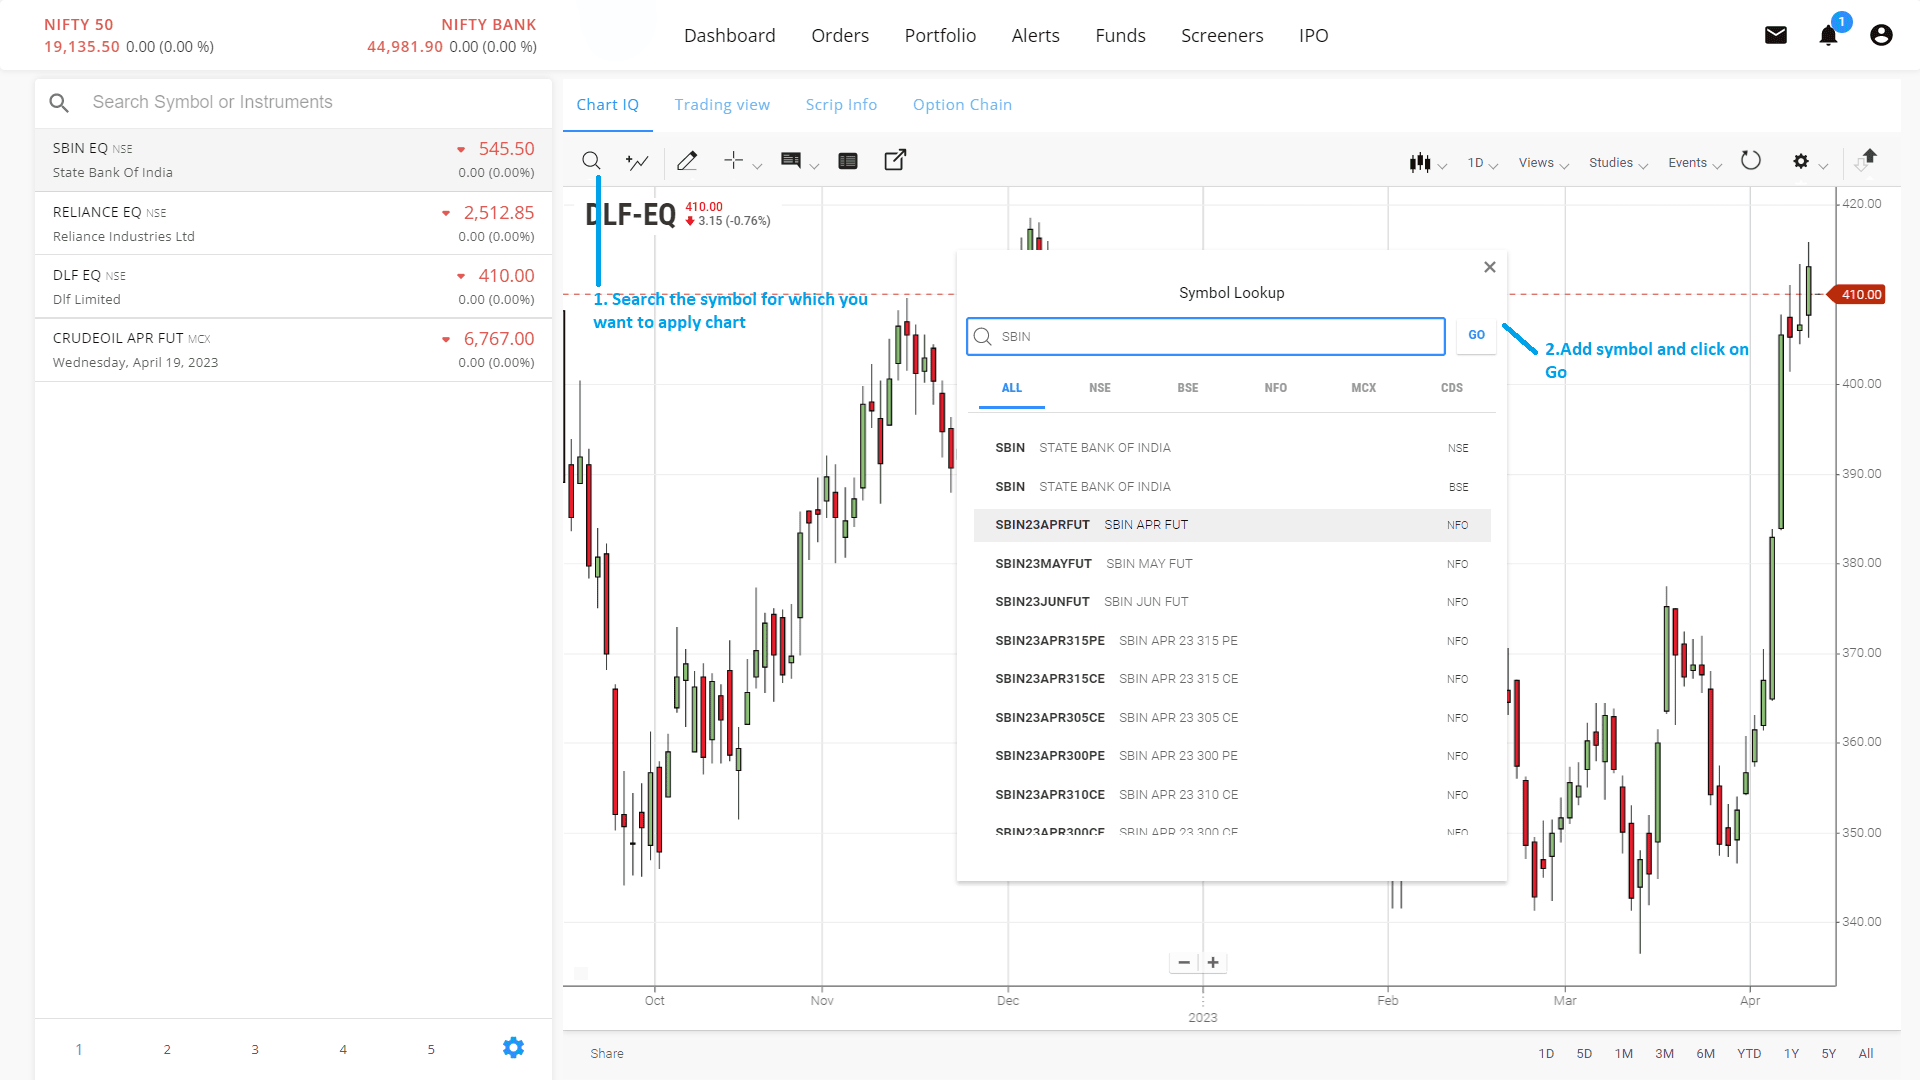This screenshot has width=1920, height=1080.
Task: Select the 3M range button
Action: coord(1664,1053)
